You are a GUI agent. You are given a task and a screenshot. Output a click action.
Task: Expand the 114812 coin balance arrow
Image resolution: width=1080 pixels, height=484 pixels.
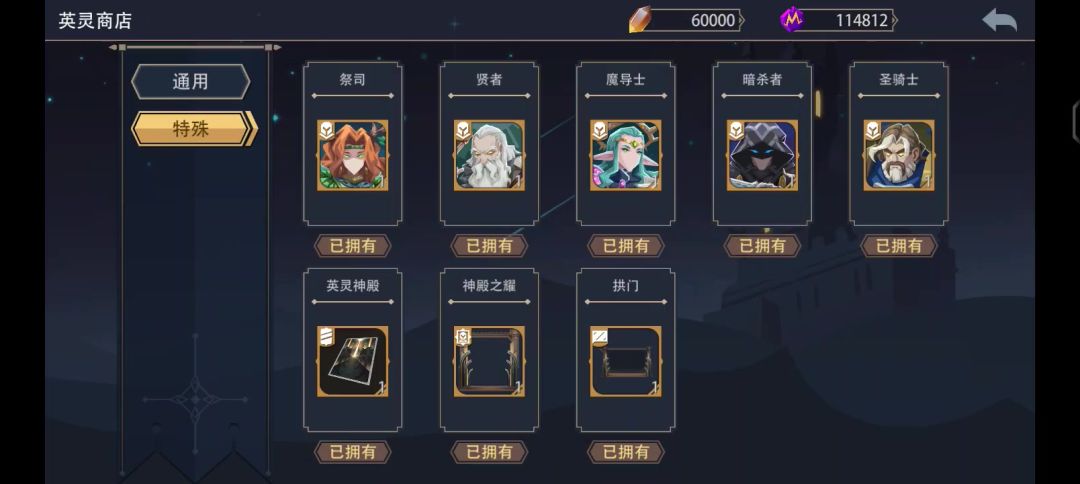pyautogui.click(x=894, y=21)
